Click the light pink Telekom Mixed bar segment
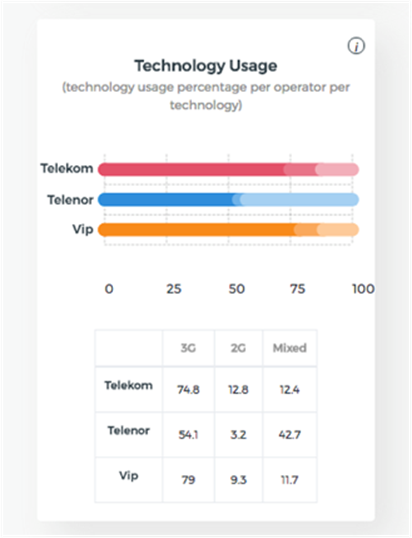This screenshot has height=538, width=412. pos(338,169)
